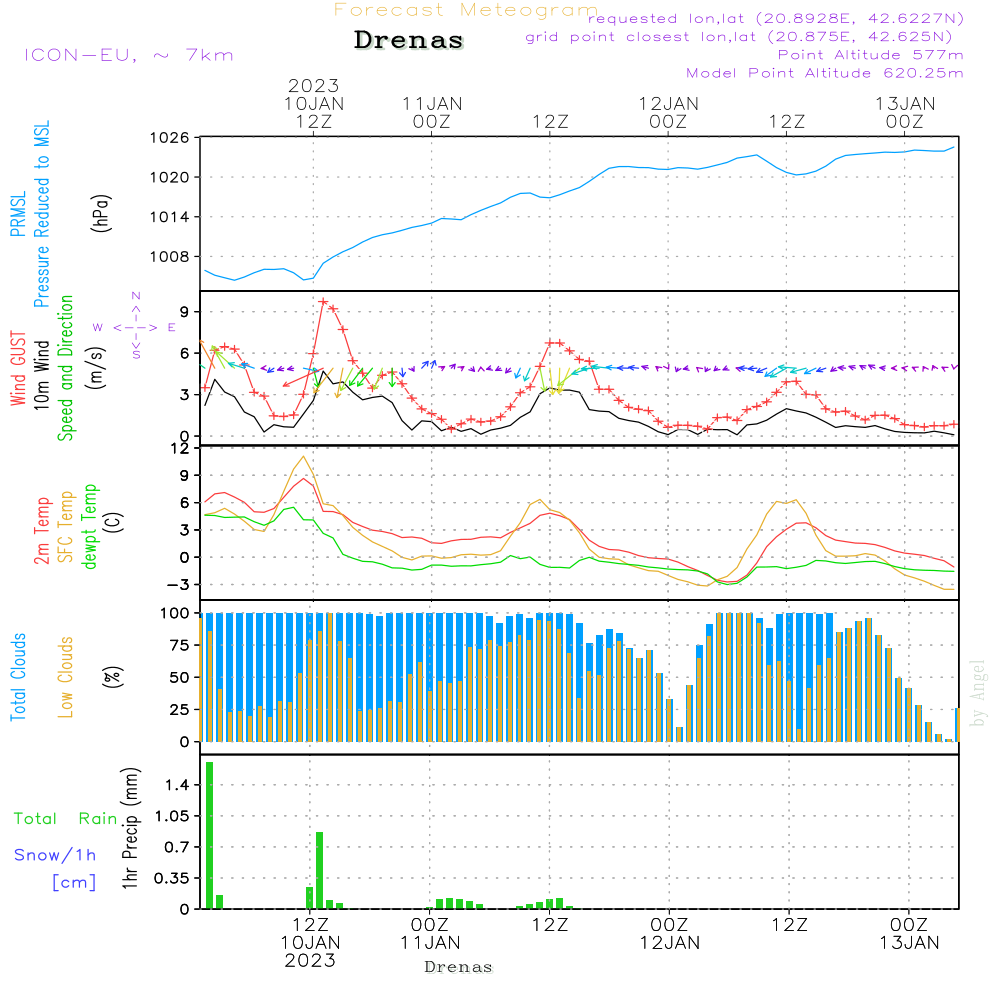Click the 'Forecast Meteogram' title text
Screen dimensions: 1000x1000
[466, 10]
